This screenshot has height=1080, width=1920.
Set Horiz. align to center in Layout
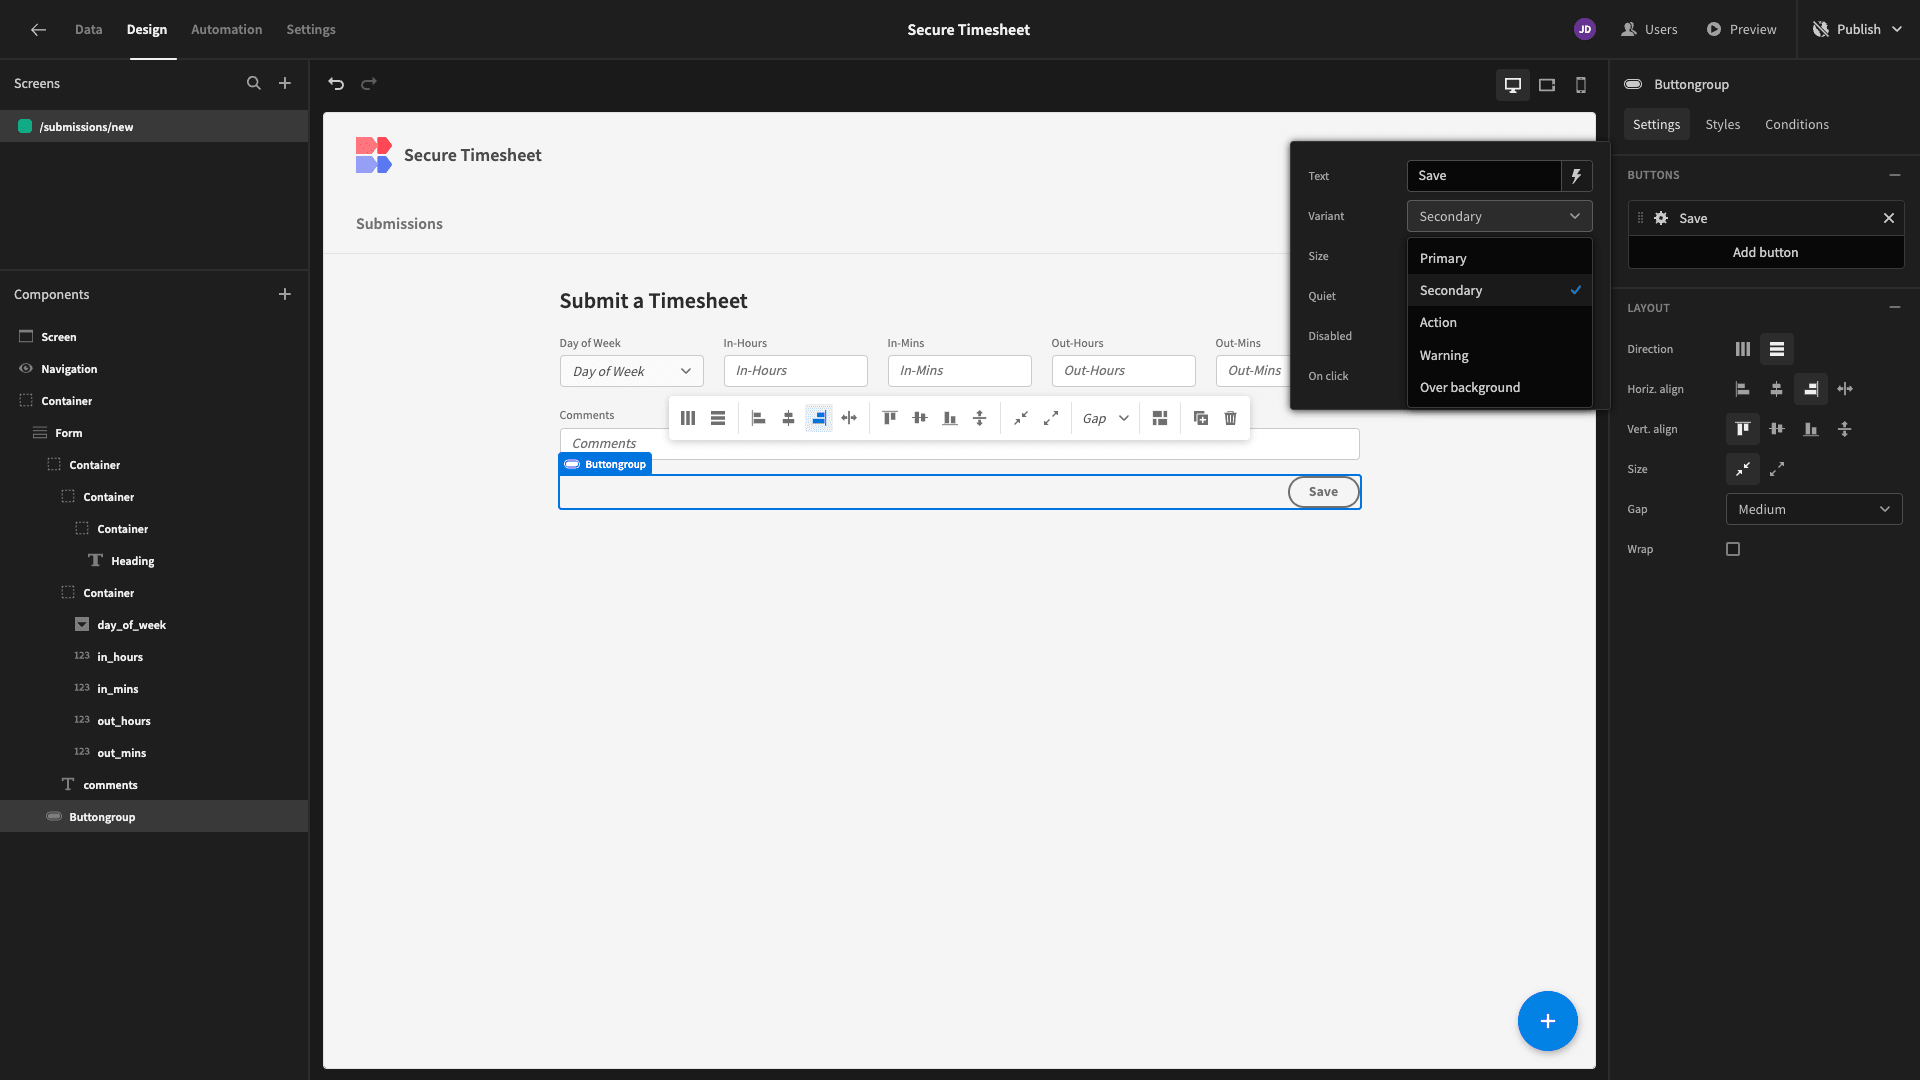[x=1777, y=389]
